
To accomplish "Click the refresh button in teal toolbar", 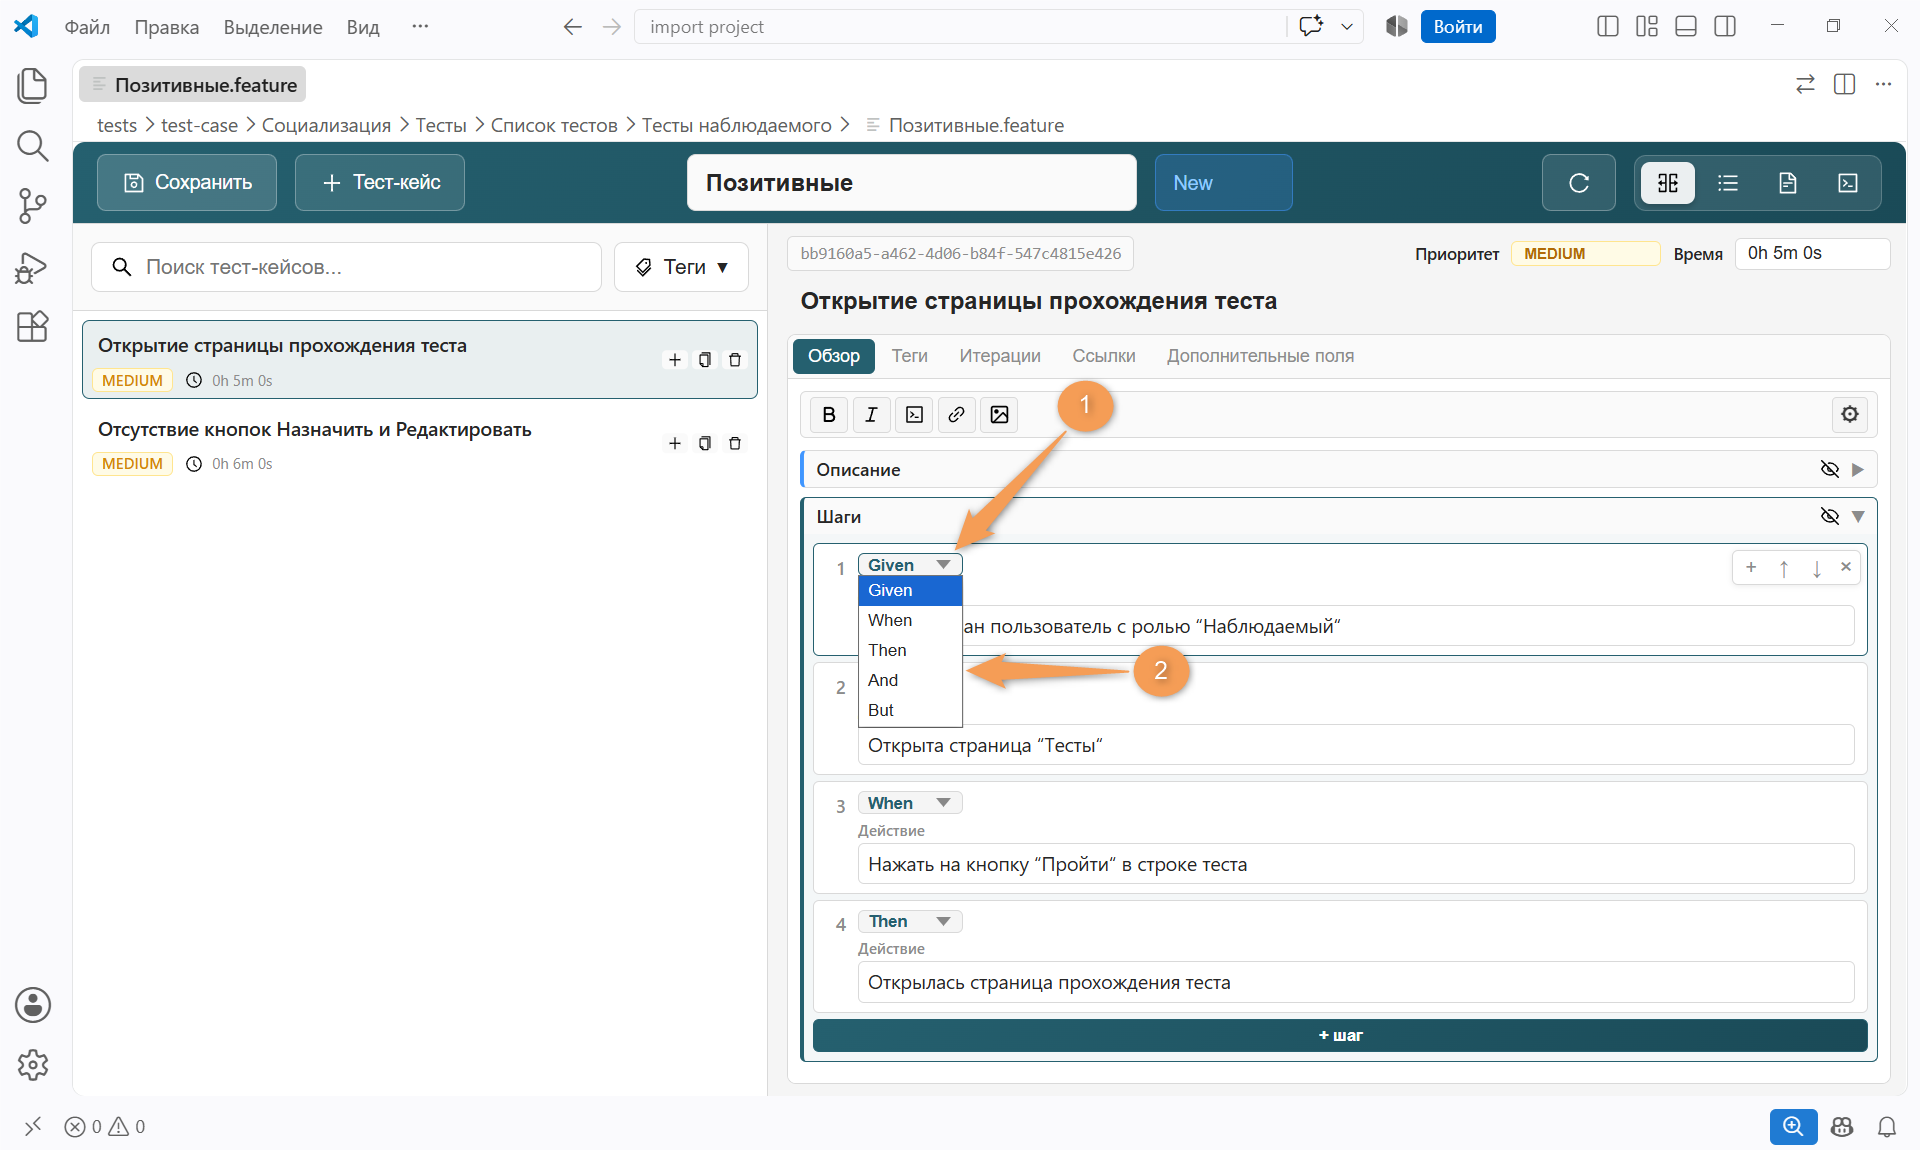I will (x=1578, y=183).
